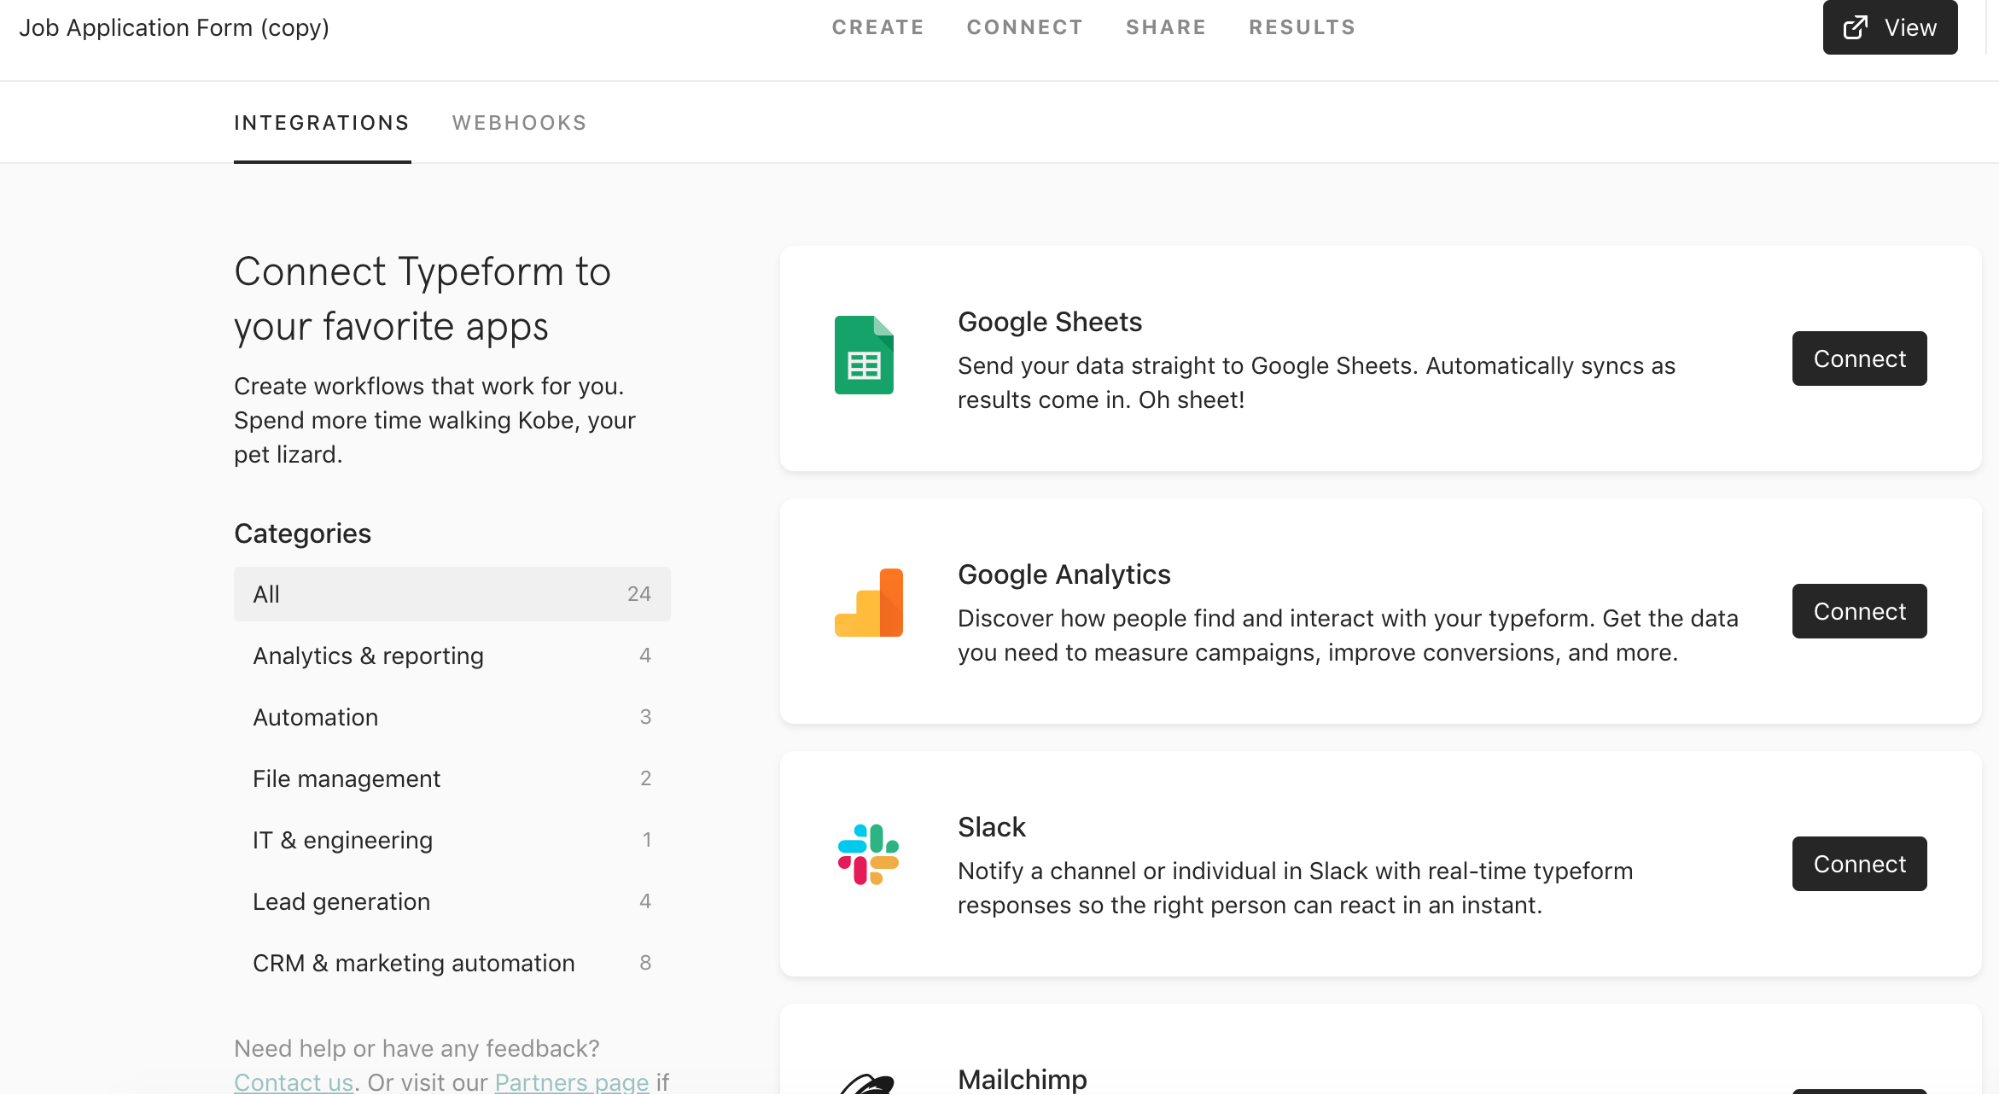Click the Google Analytics heading
Viewport: 1999px width, 1095px height.
pos(1064,575)
